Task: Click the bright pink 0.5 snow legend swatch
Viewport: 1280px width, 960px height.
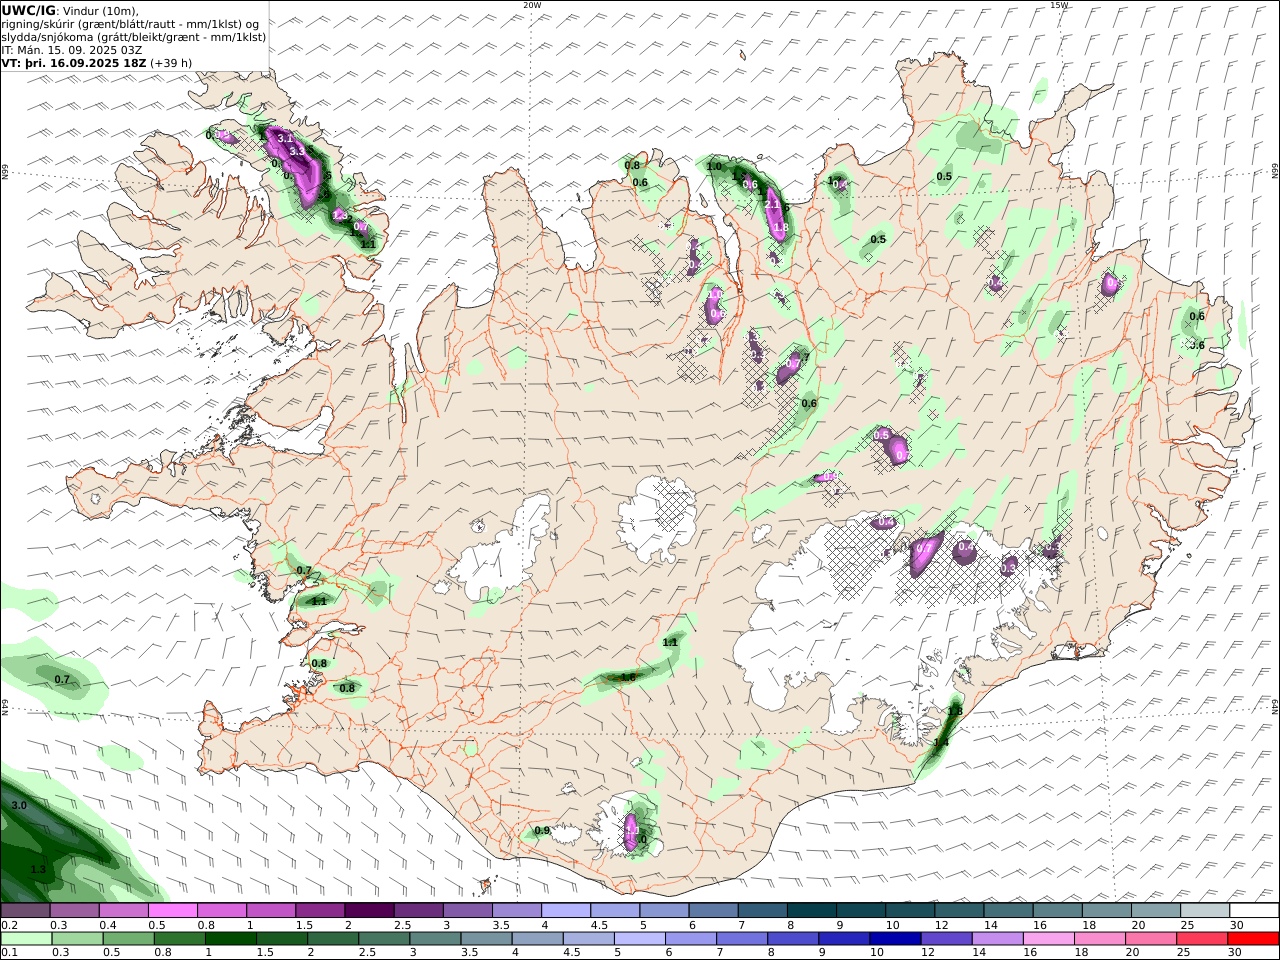Action: click(173, 911)
